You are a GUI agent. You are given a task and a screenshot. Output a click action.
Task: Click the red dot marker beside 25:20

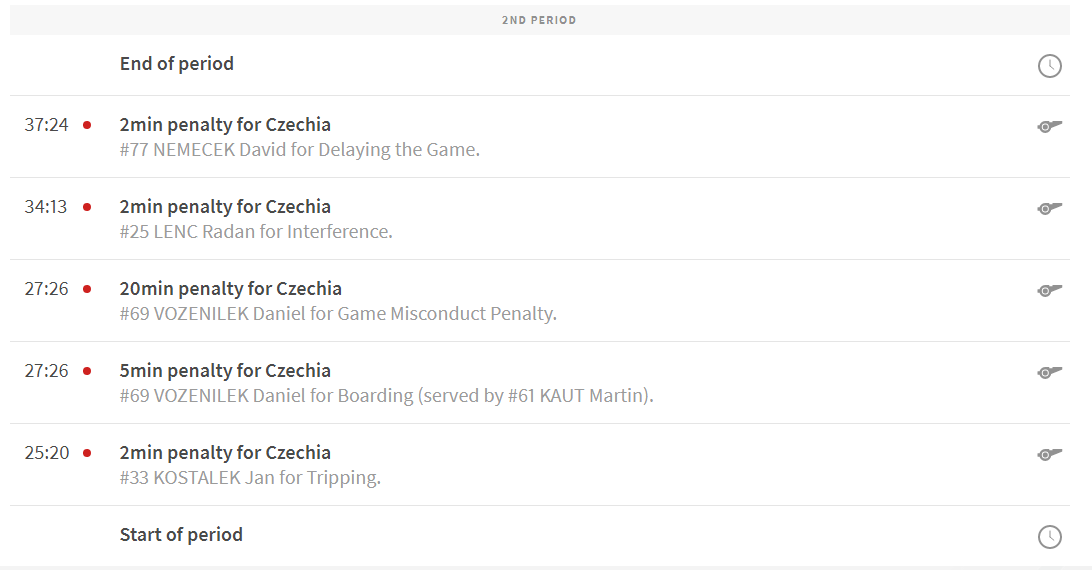click(87, 453)
